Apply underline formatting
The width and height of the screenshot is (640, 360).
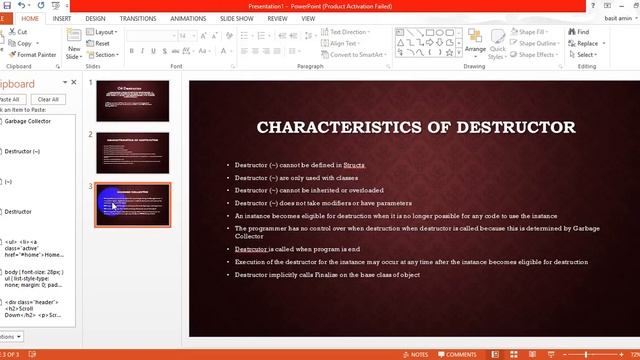click(153, 51)
